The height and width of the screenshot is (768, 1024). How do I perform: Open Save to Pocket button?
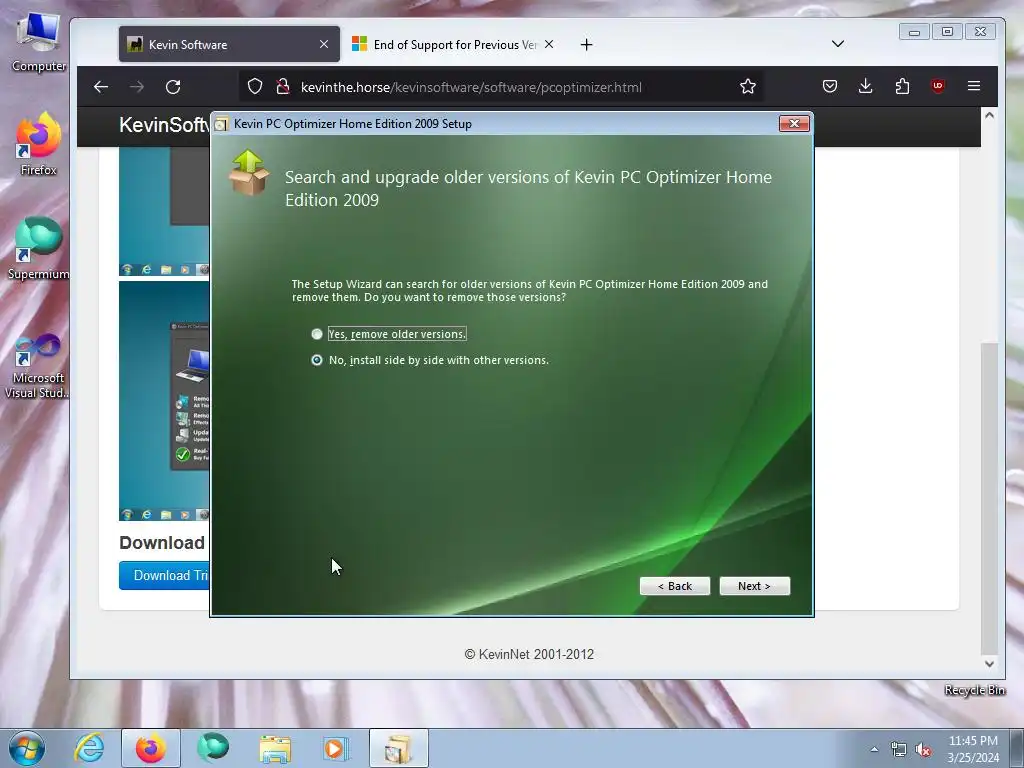830,86
